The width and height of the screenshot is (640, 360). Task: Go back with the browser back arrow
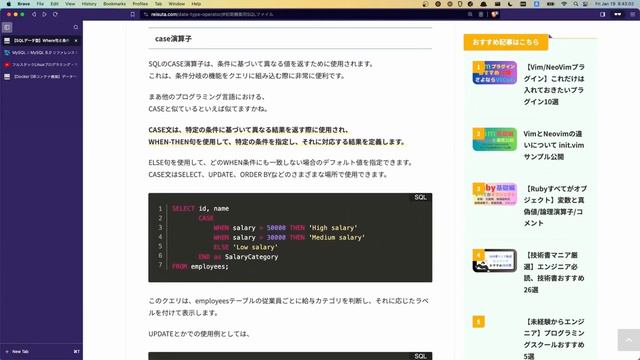pos(34,14)
